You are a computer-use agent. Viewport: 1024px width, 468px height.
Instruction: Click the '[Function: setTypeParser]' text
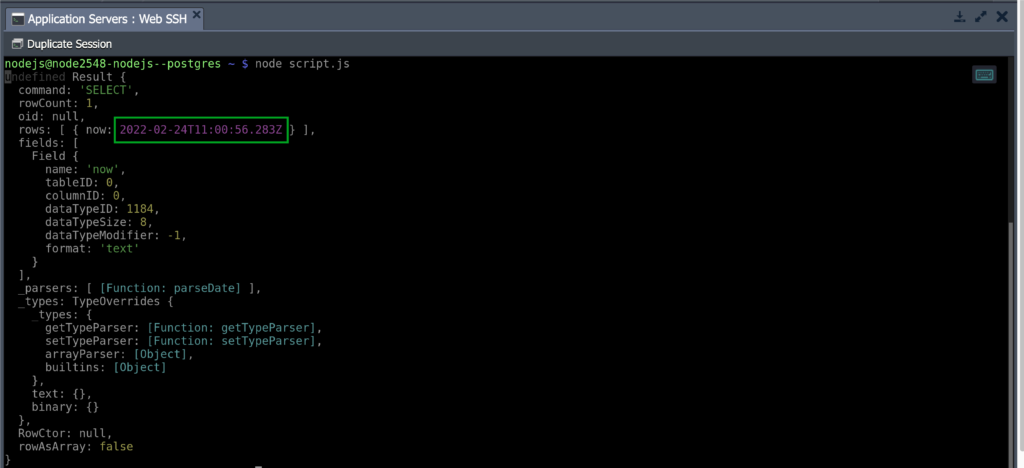234,341
